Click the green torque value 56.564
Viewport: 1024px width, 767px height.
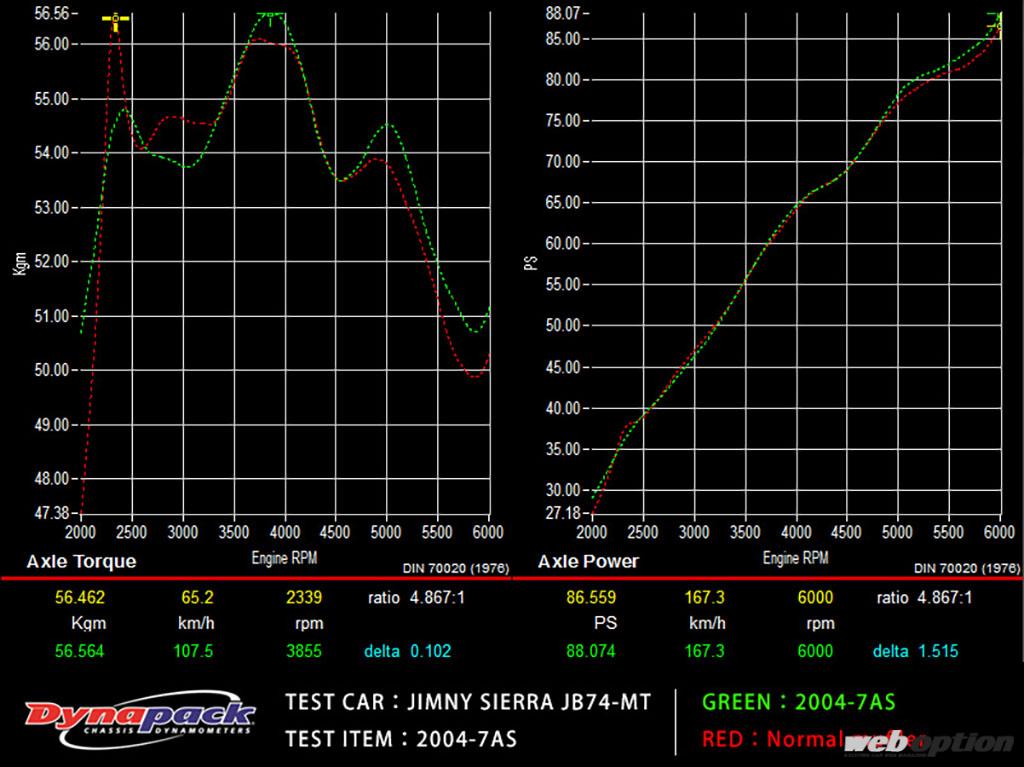[79, 651]
